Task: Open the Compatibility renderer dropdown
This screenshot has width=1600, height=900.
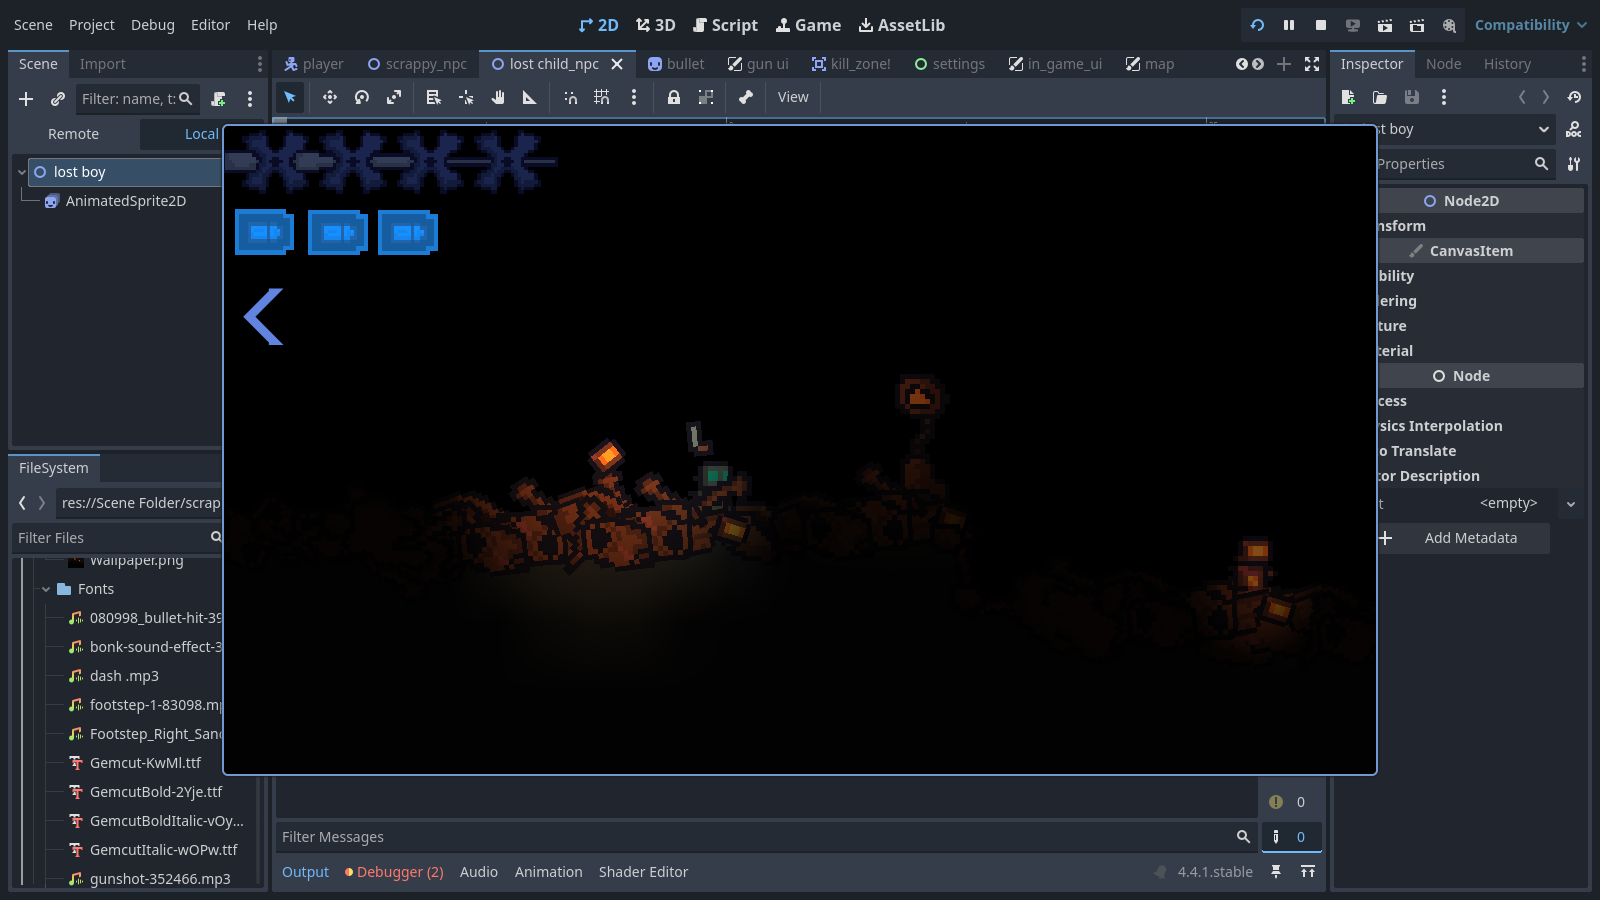Action: (1530, 25)
